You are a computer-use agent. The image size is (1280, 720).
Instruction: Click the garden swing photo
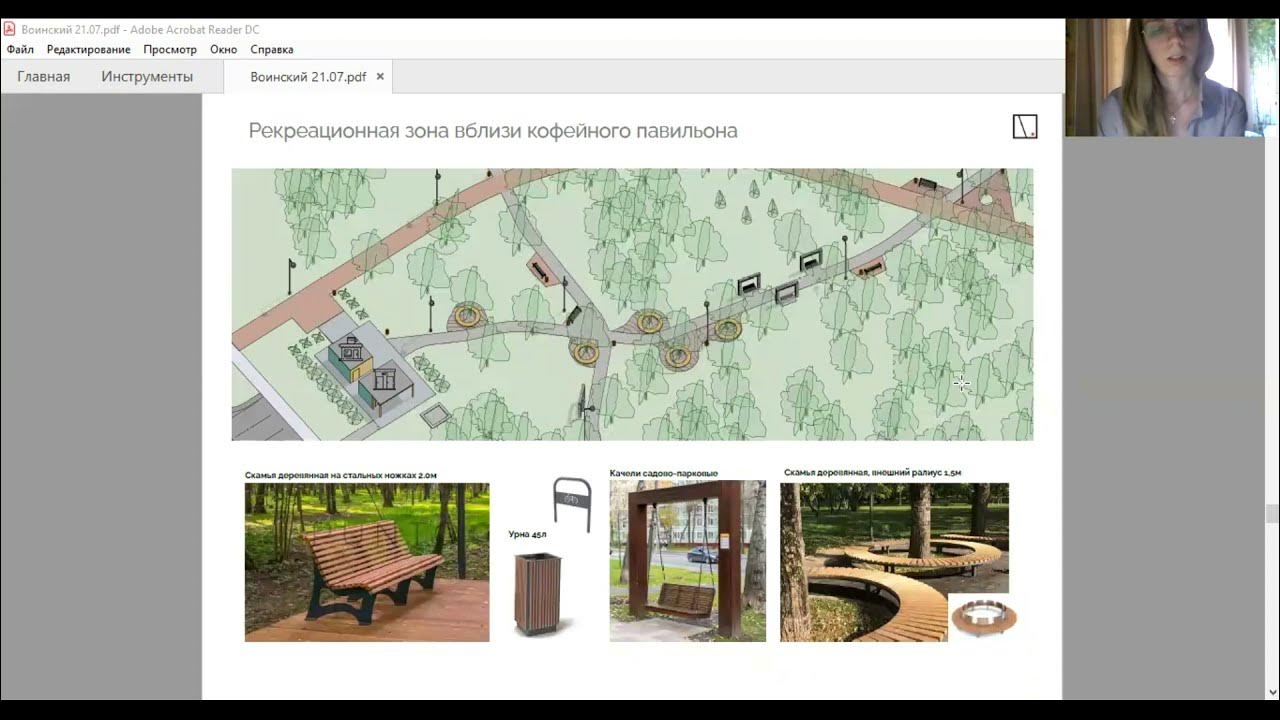point(688,561)
